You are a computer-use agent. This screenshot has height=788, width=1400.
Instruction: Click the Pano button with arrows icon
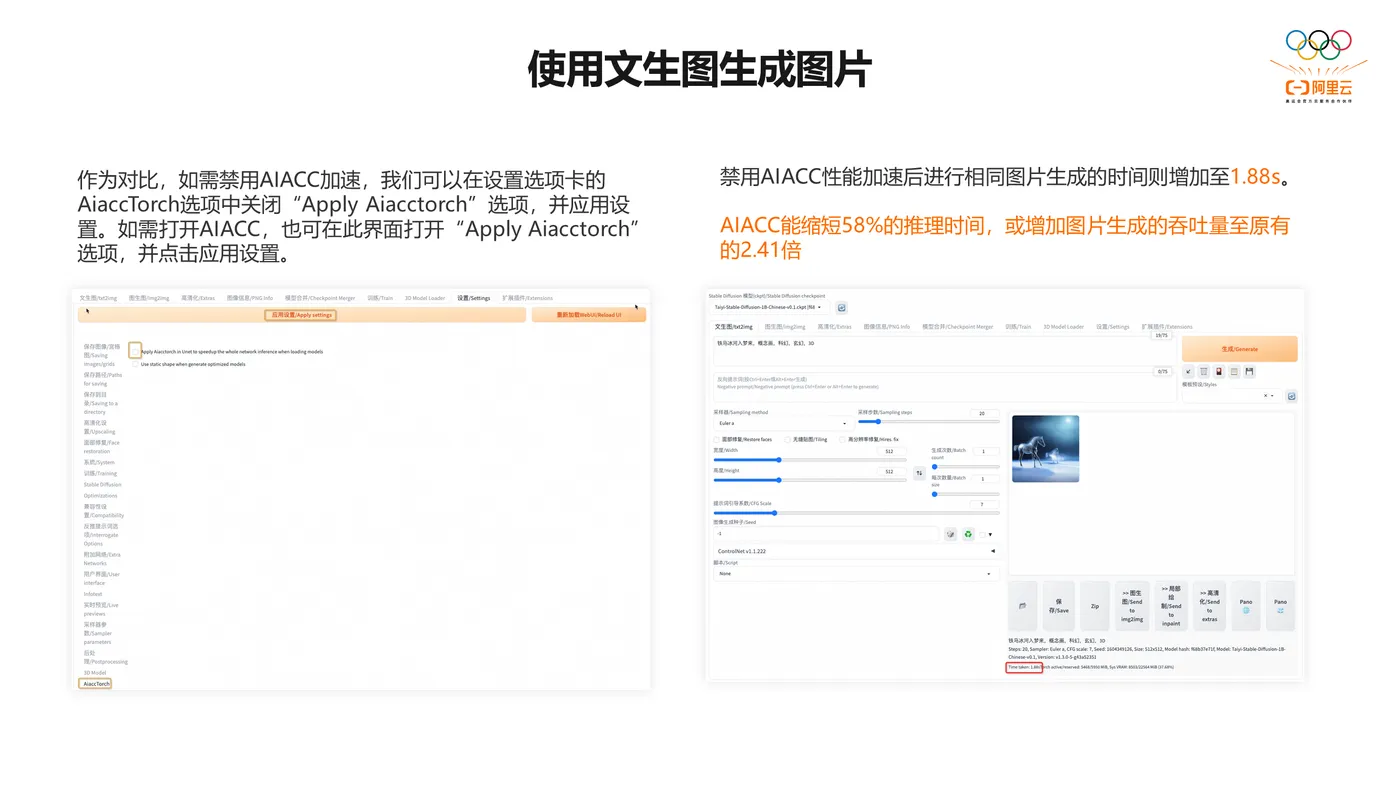(x=1280, y=606)
